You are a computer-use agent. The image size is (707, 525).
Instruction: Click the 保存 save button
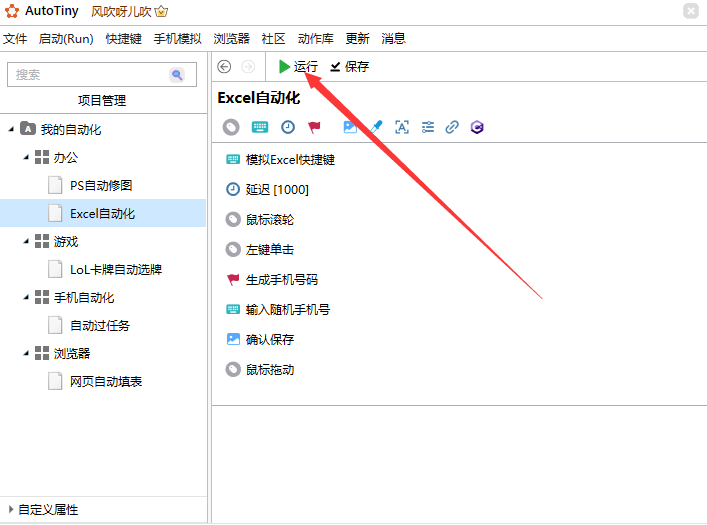click(349, 67)
